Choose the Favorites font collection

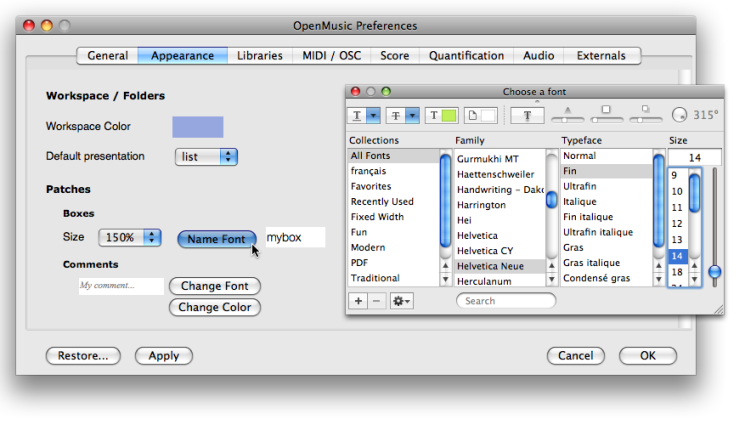coord(371,186)
